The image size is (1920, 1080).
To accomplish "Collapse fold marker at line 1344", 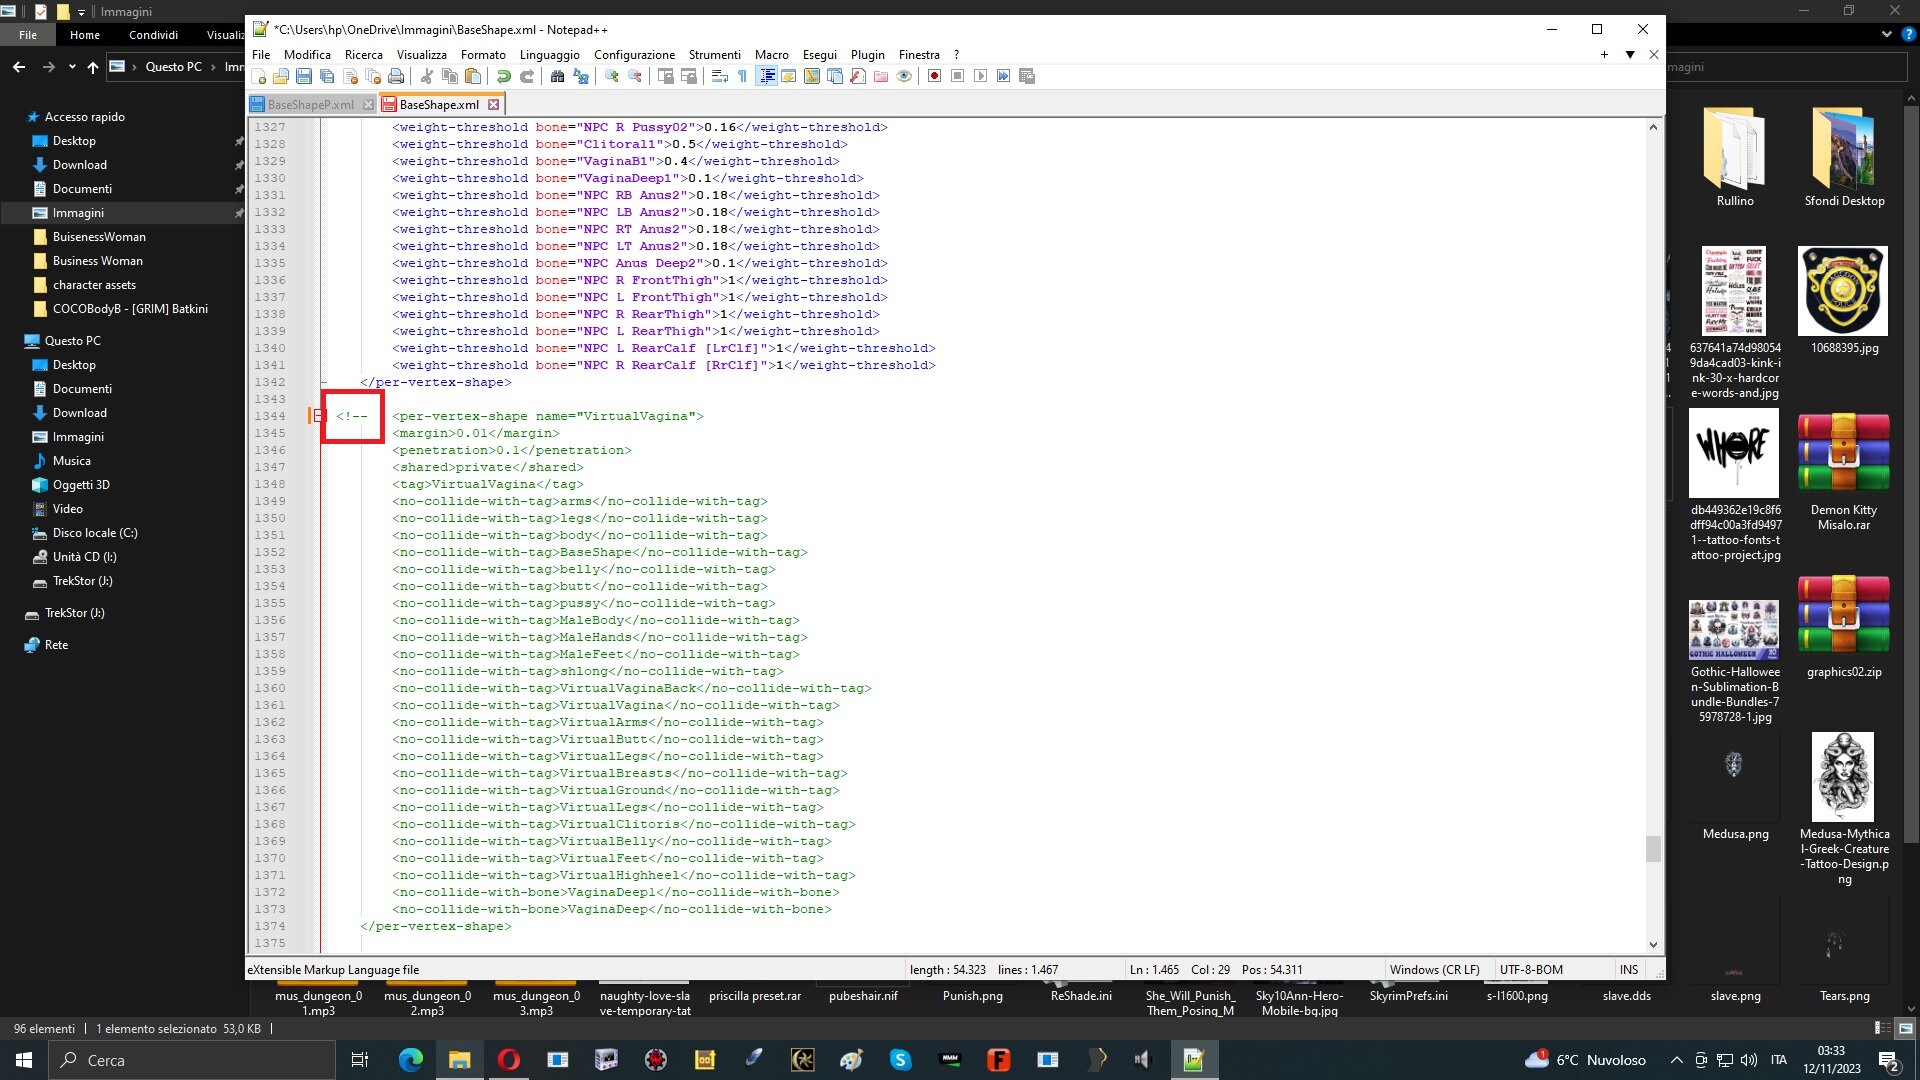I will (x=319, y=416).
